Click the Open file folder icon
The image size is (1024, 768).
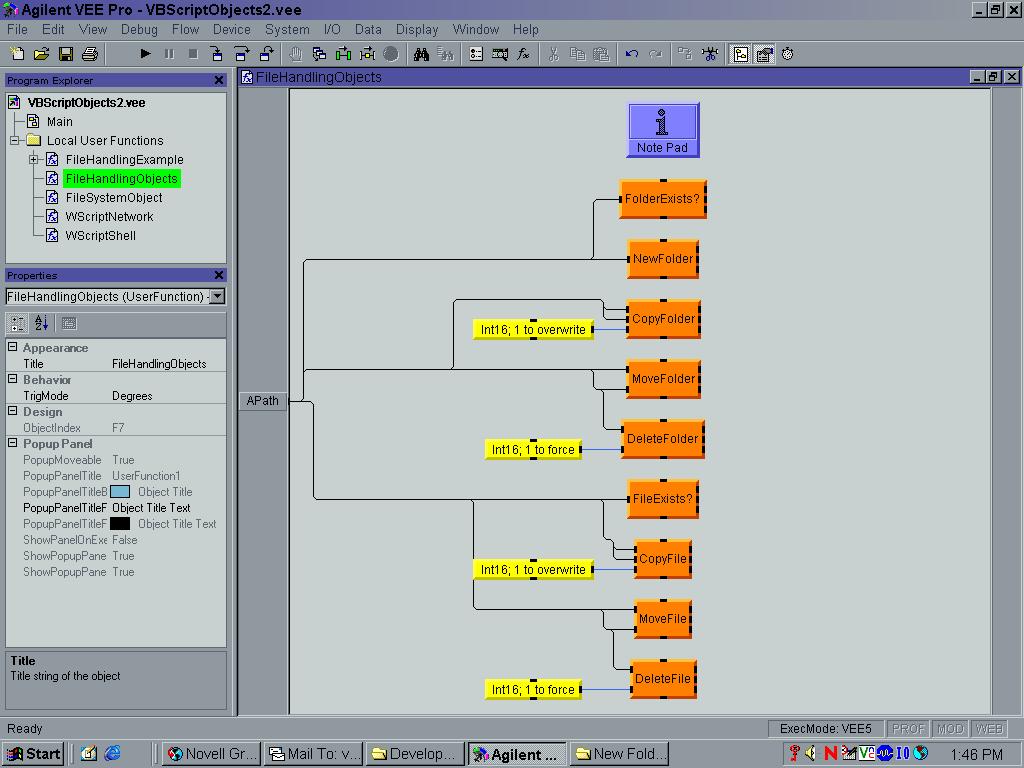42,54
